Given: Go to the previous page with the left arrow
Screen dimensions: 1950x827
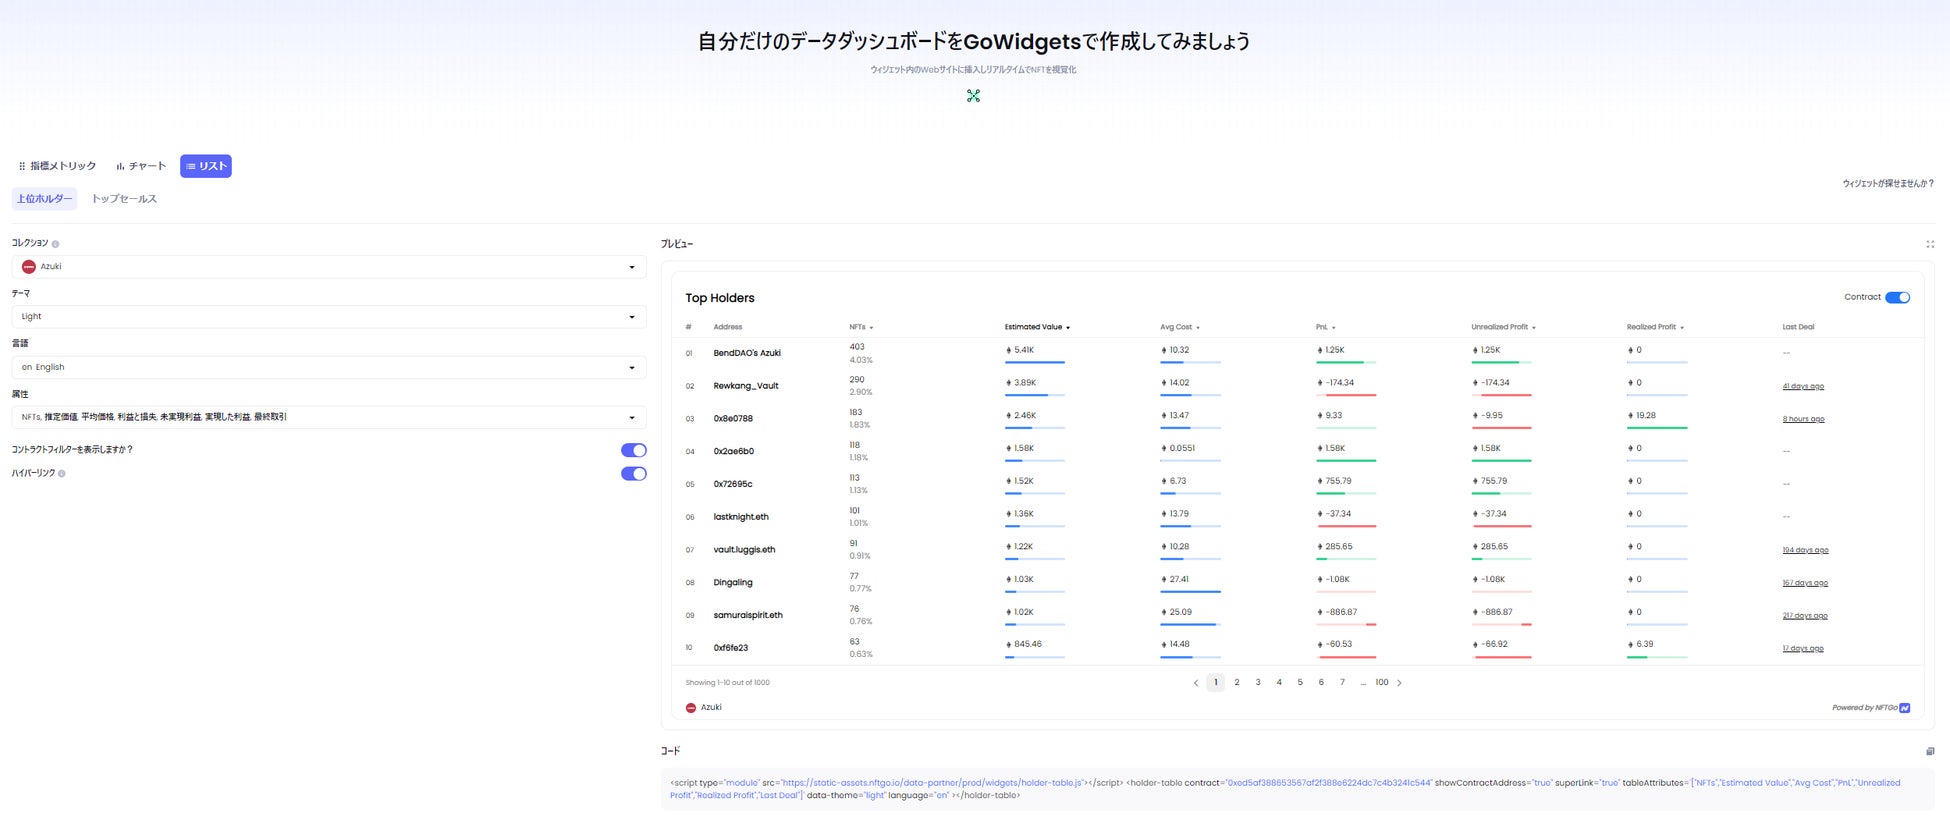Looking at the screenshot, I should pyautogui.click(x=1195, y=683).
